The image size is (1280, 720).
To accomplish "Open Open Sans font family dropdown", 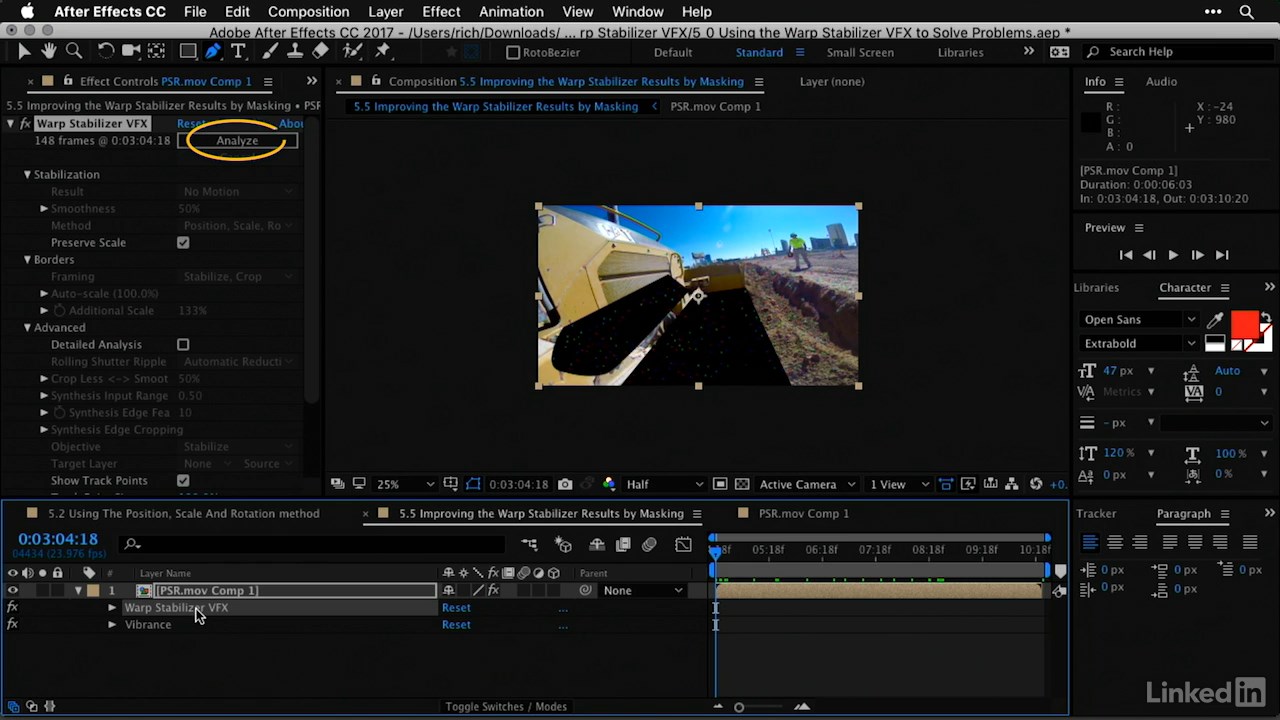I will tap(1138, 319).
